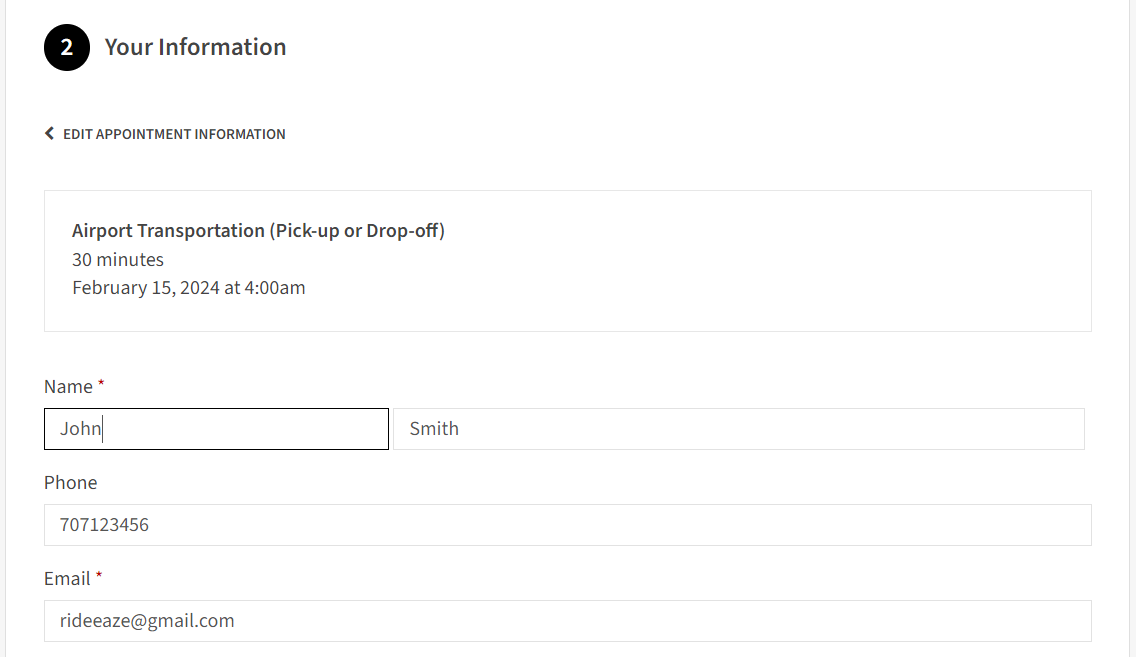Click into the Phone number field
The height and width of the screenshot is (657, 1136).
[x=567, y=525]
